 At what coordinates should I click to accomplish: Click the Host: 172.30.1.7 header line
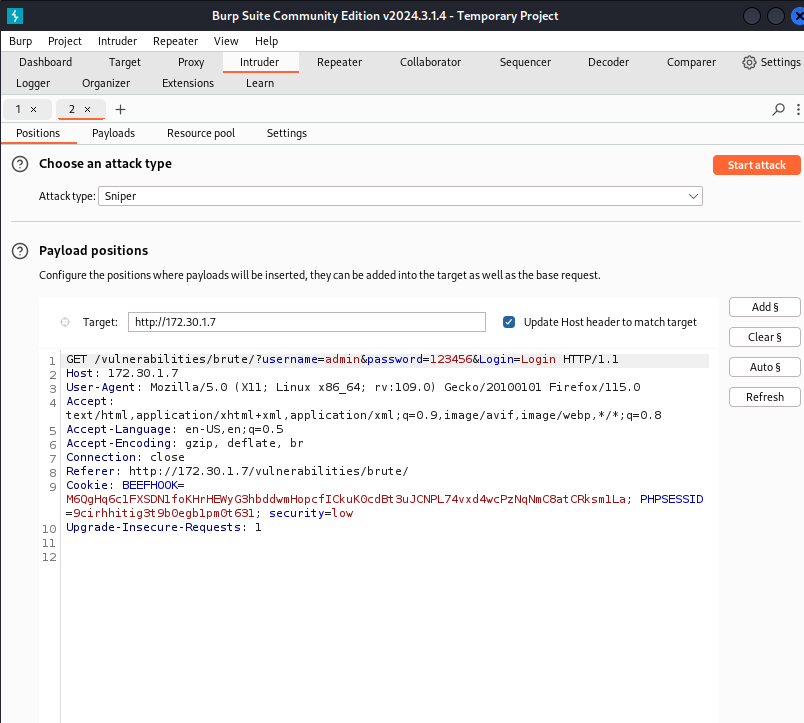(122, 373)
